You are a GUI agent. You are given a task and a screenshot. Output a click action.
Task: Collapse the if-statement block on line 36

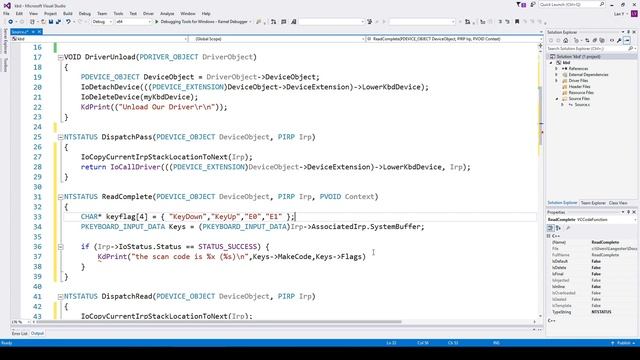(60, 247)
